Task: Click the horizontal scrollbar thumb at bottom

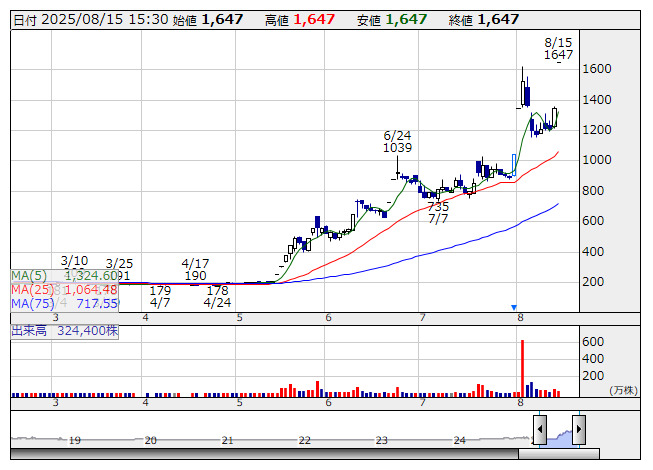Action: pyautogui.click(x=559, y=455)
